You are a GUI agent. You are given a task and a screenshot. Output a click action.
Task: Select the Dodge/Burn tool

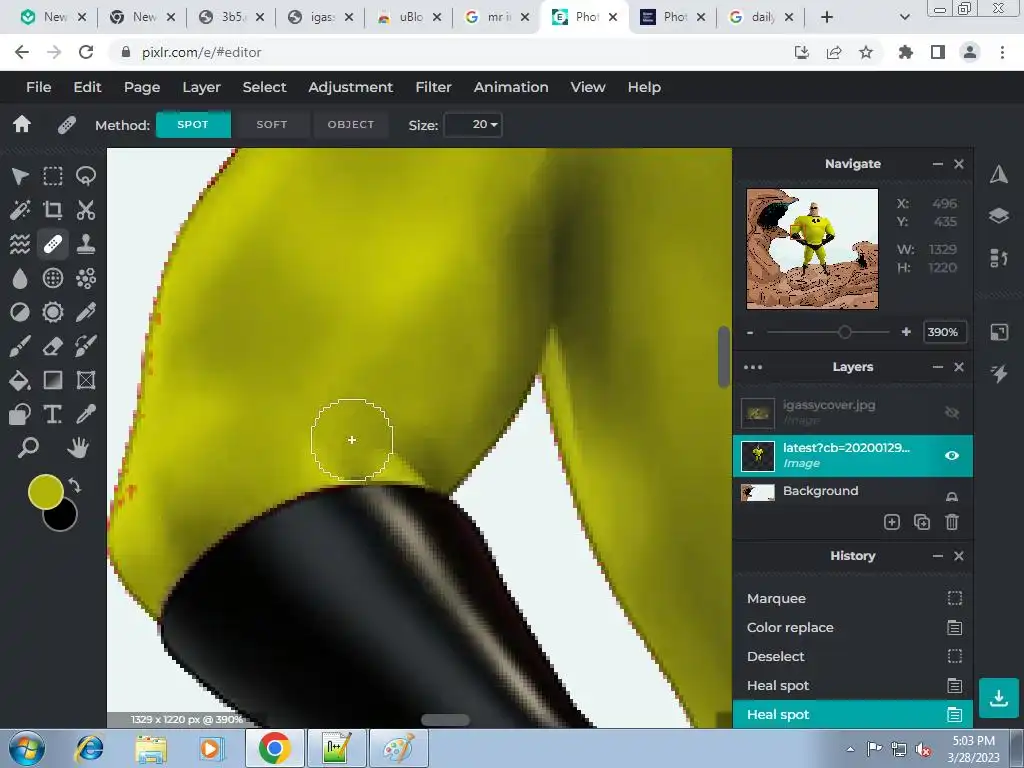pos(20,312)
